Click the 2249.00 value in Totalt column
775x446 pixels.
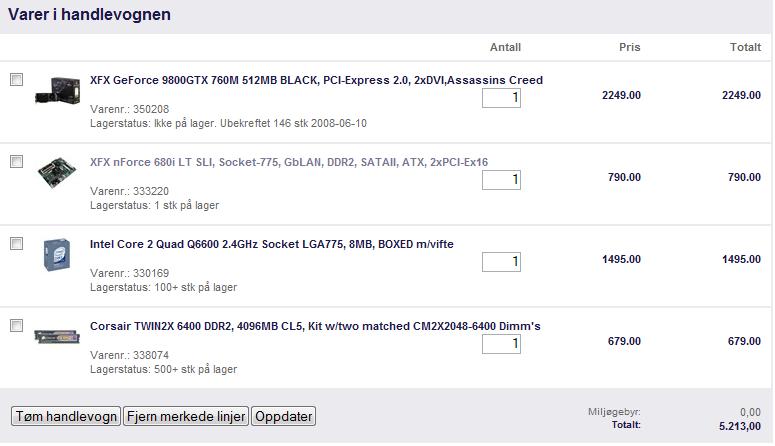click(741, 95)
